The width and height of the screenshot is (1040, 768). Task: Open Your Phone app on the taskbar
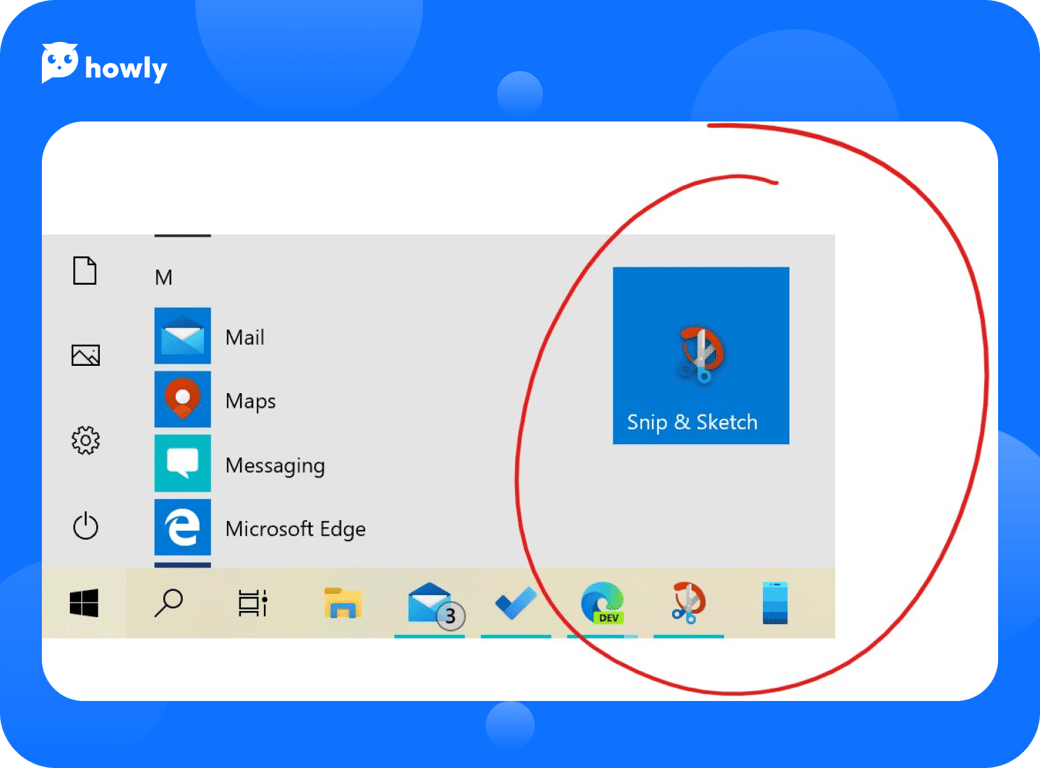pyautogui.click(x=775, y=603)
